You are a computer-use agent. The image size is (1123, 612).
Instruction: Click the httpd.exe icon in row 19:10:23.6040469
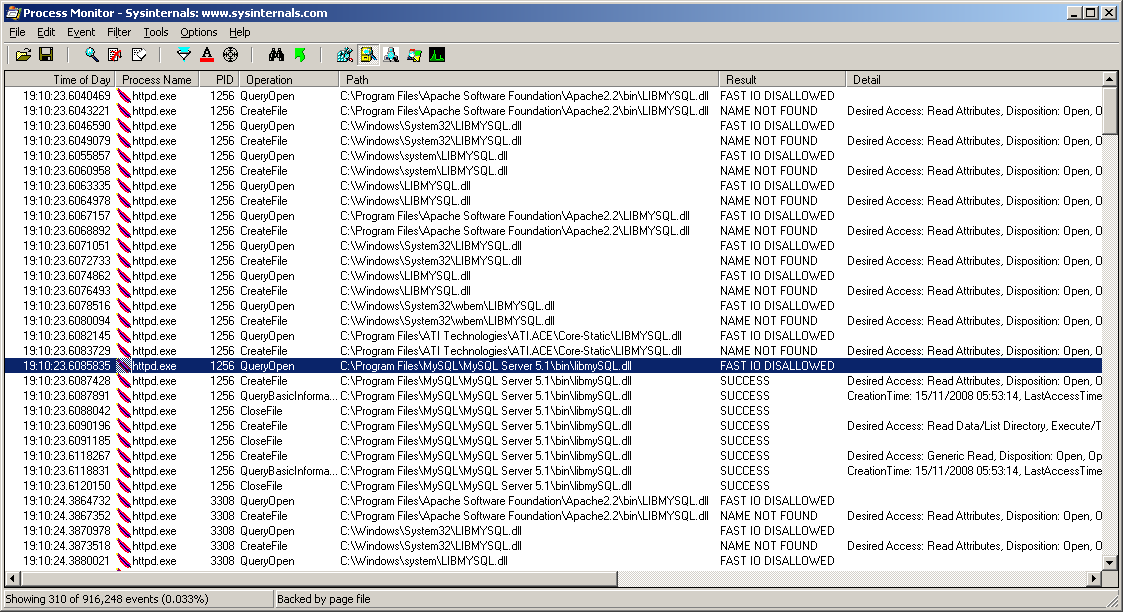click(124, 96)
